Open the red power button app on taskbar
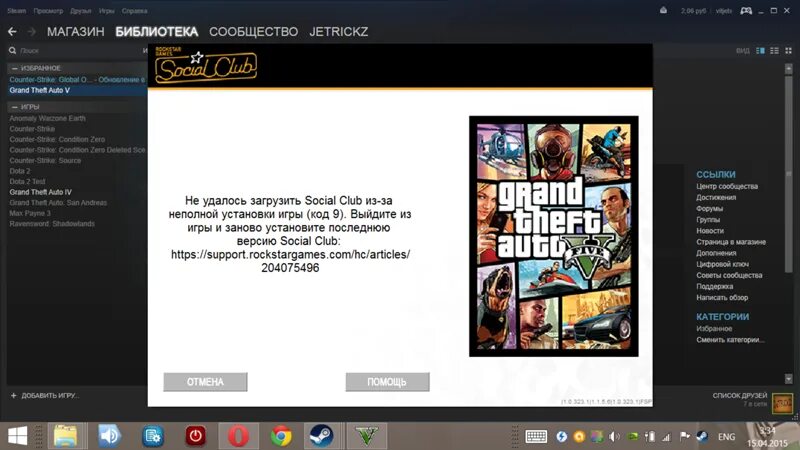The image size is (800, 450). tap(195, 436)
